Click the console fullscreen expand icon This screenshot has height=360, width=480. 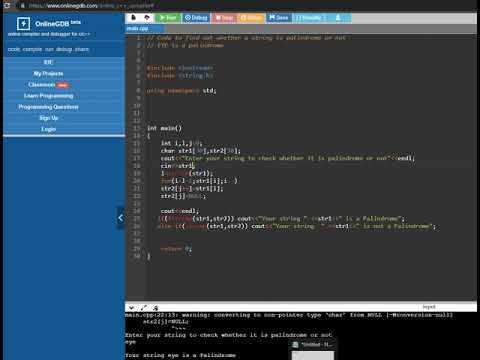144,308
